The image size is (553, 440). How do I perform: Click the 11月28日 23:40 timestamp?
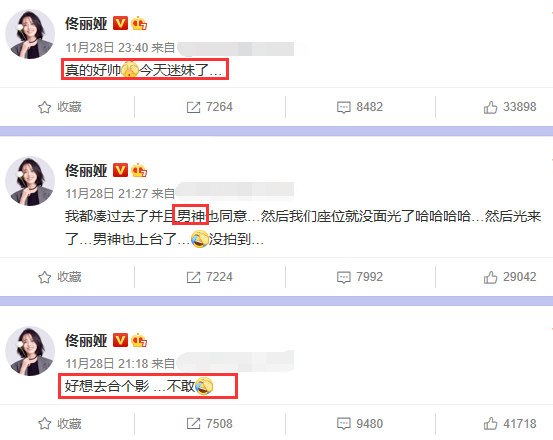(107, 48)
